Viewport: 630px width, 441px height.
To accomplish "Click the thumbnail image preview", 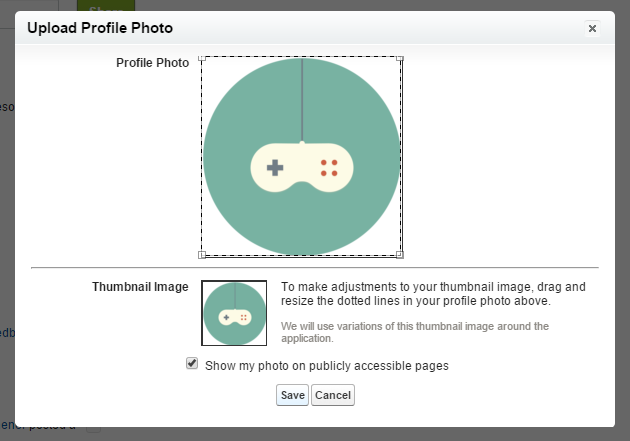I will click(x=234, y=314).
